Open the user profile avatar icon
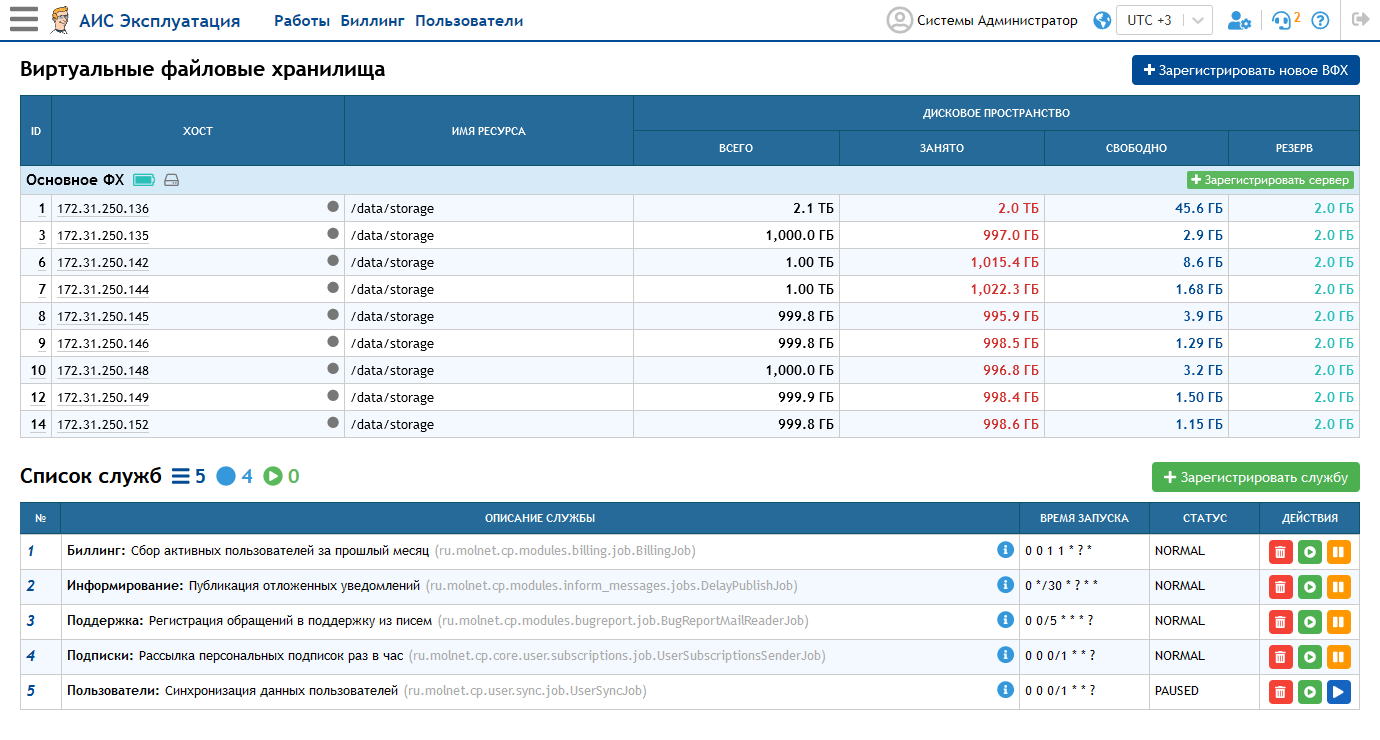The image size is (1380, 740). [x=900, y=20]
